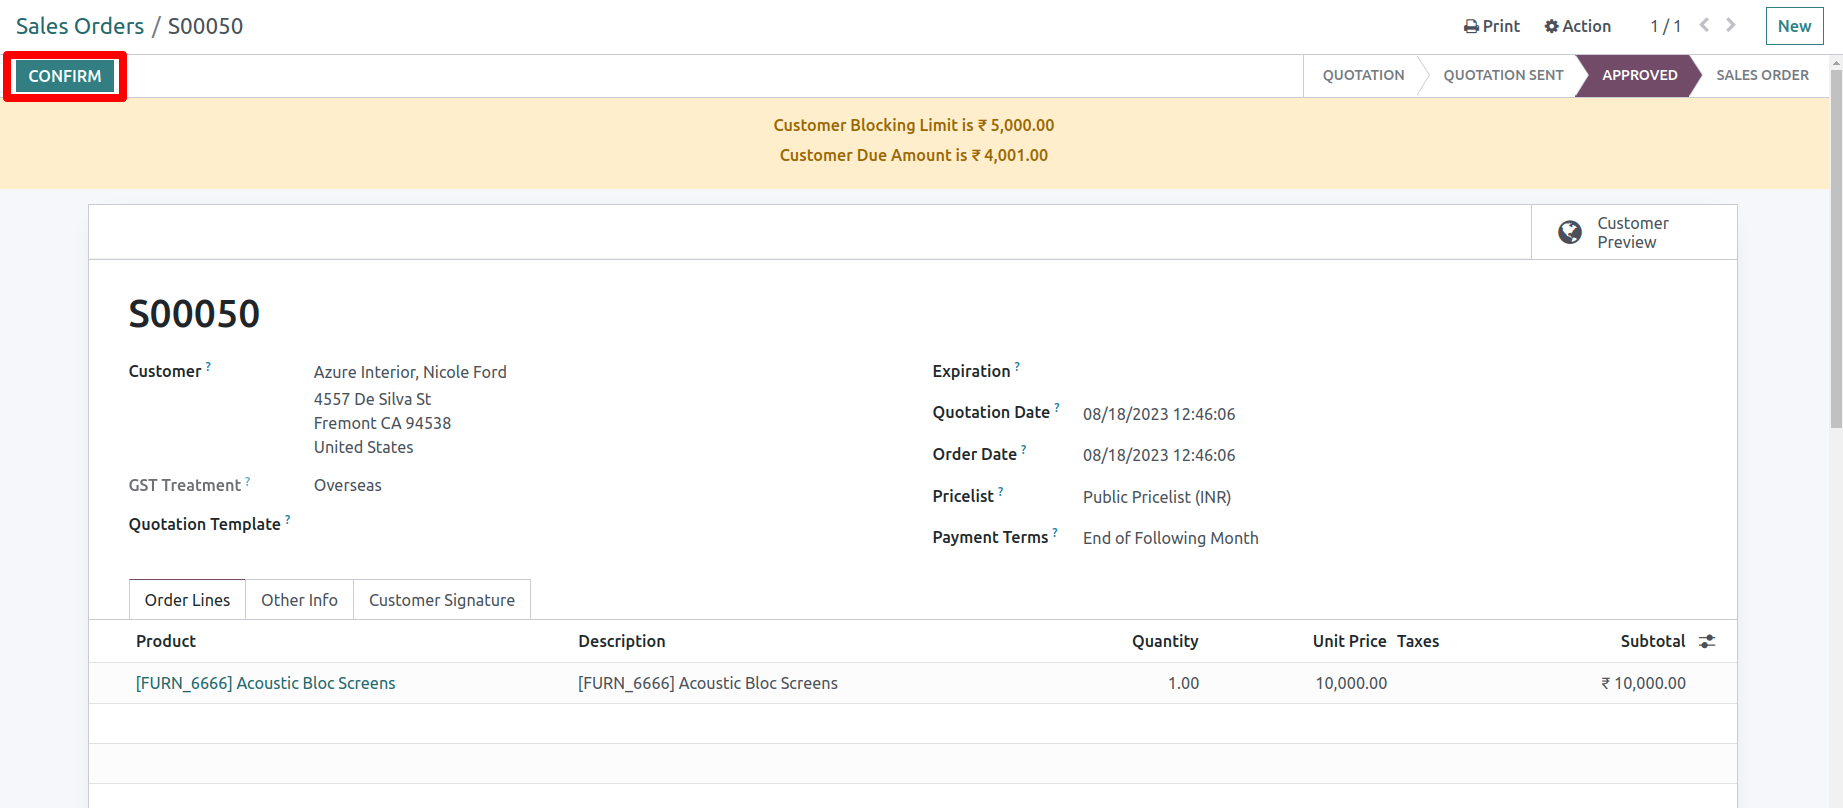Create a New sales order
Image resolution: width=1843 pixels, height=808 pixels.
(1794, 26)
